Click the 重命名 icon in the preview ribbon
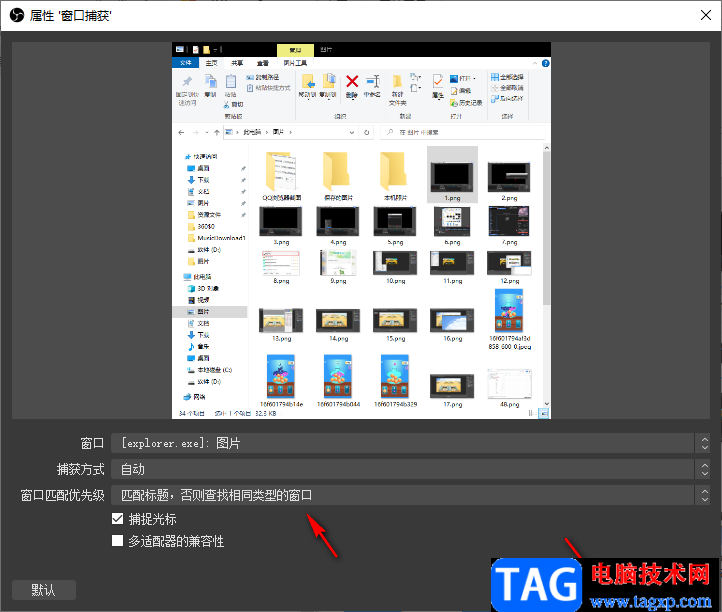The height and width of the screenshot is (612, 722). click(373, 82)
